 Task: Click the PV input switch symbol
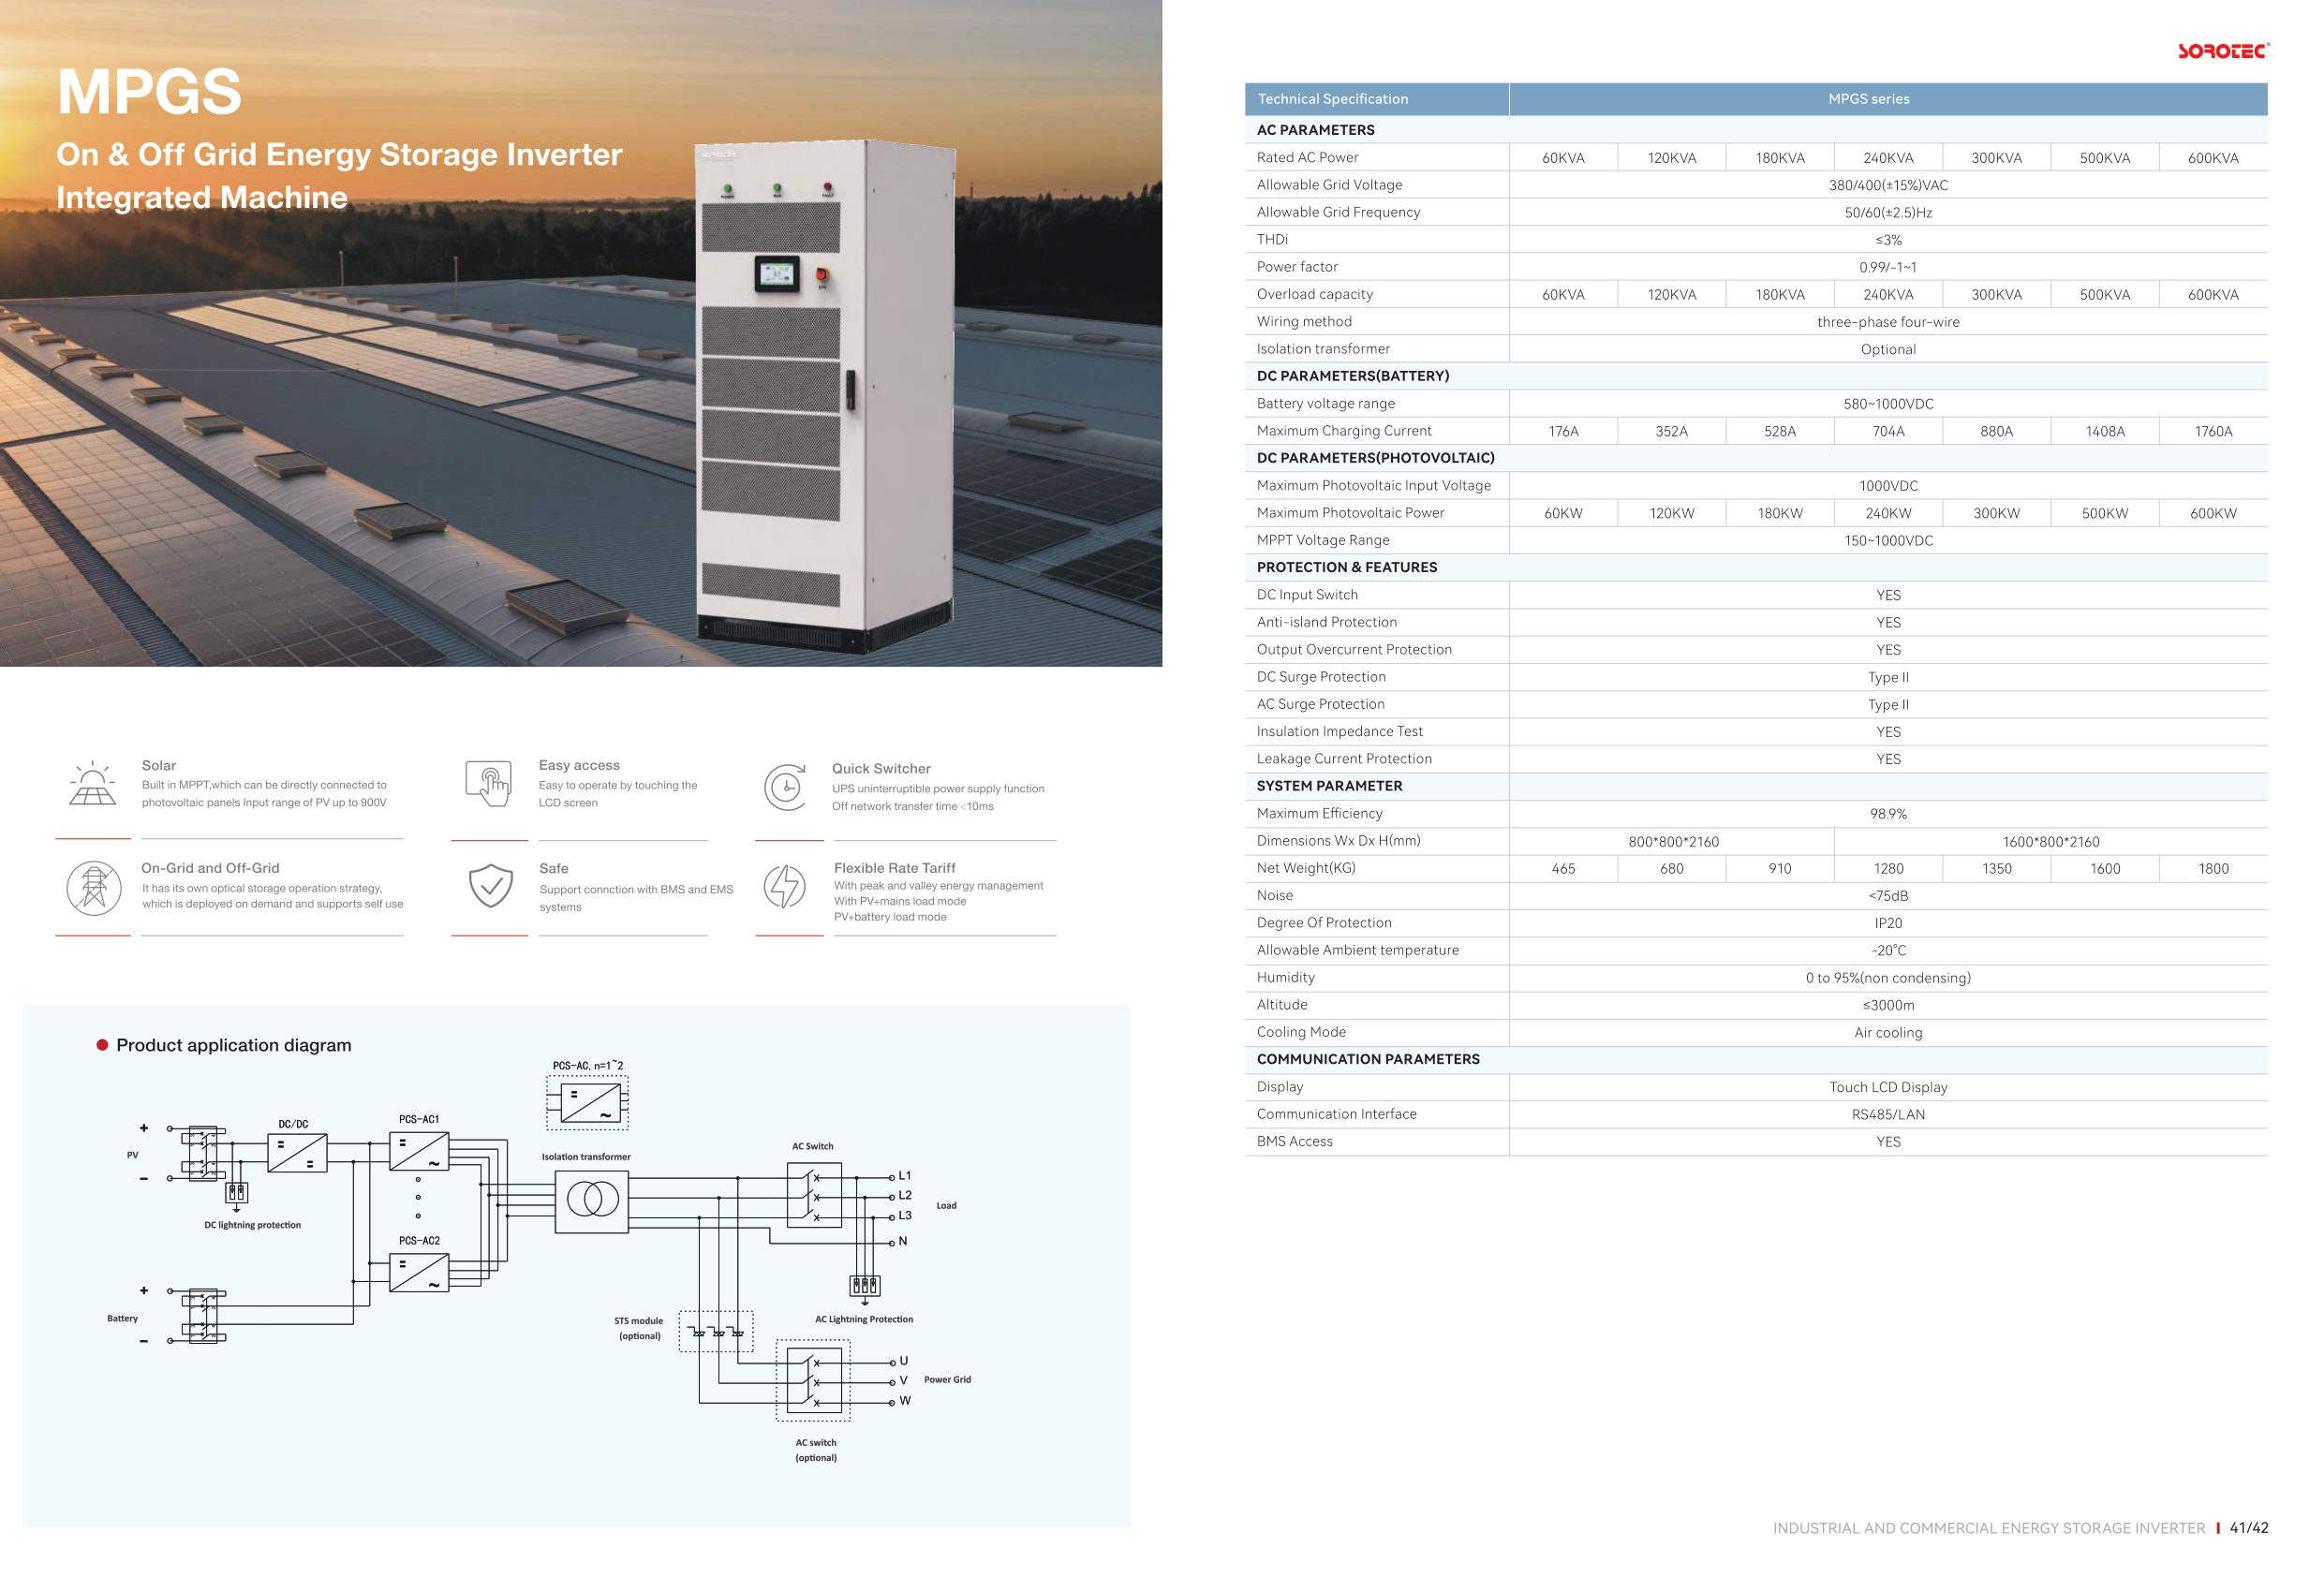(x=203, y=1153)
